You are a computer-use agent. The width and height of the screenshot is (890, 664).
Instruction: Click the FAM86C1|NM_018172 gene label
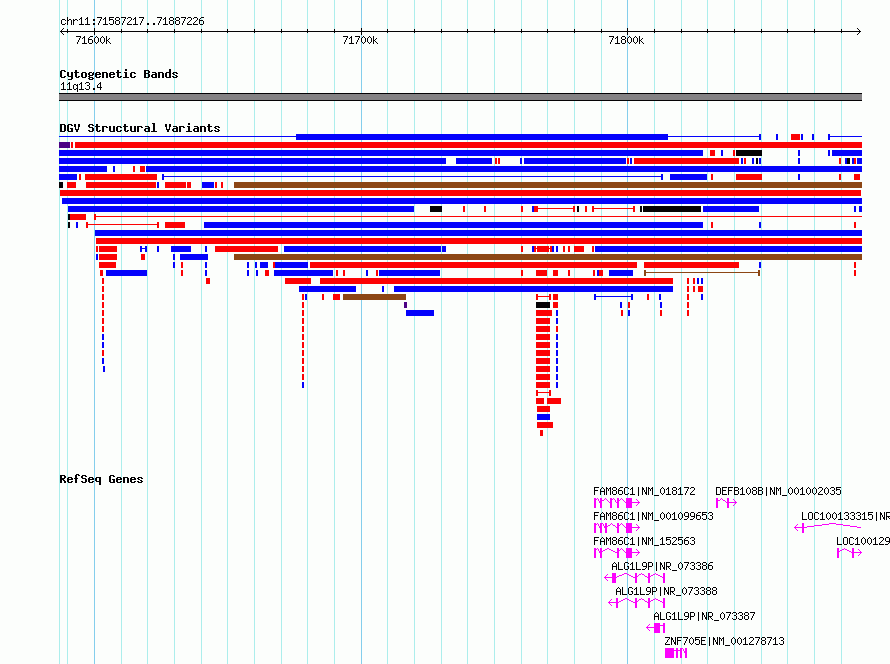coord(644,491)
